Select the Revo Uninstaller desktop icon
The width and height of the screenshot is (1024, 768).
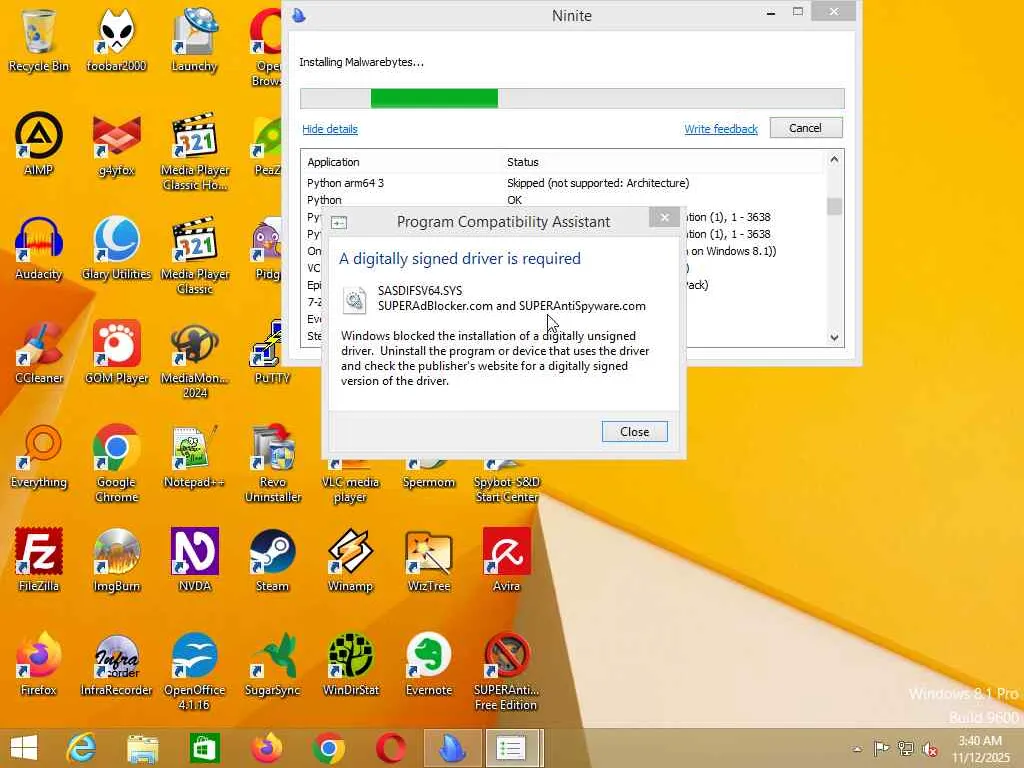[272, 464]
